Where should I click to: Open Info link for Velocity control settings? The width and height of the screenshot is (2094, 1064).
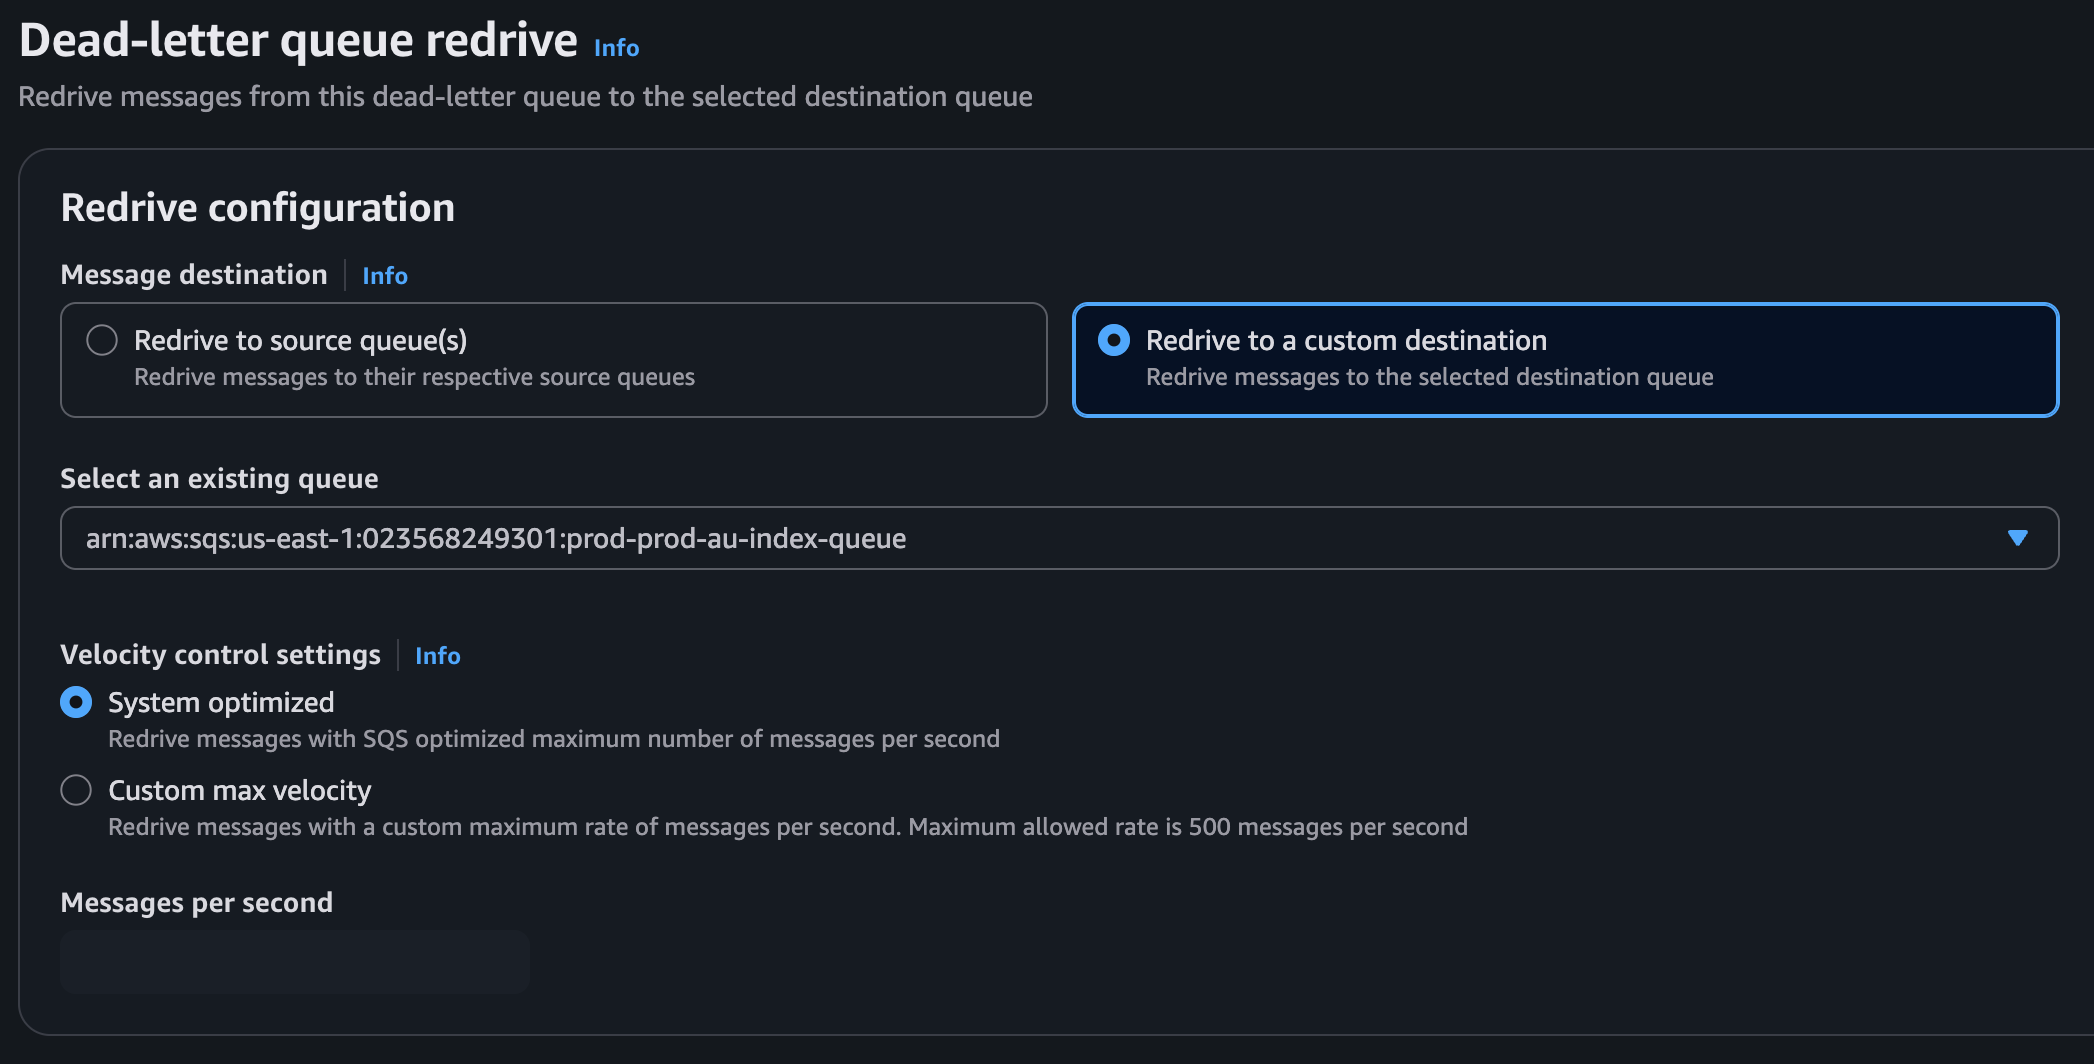[437, 655]
